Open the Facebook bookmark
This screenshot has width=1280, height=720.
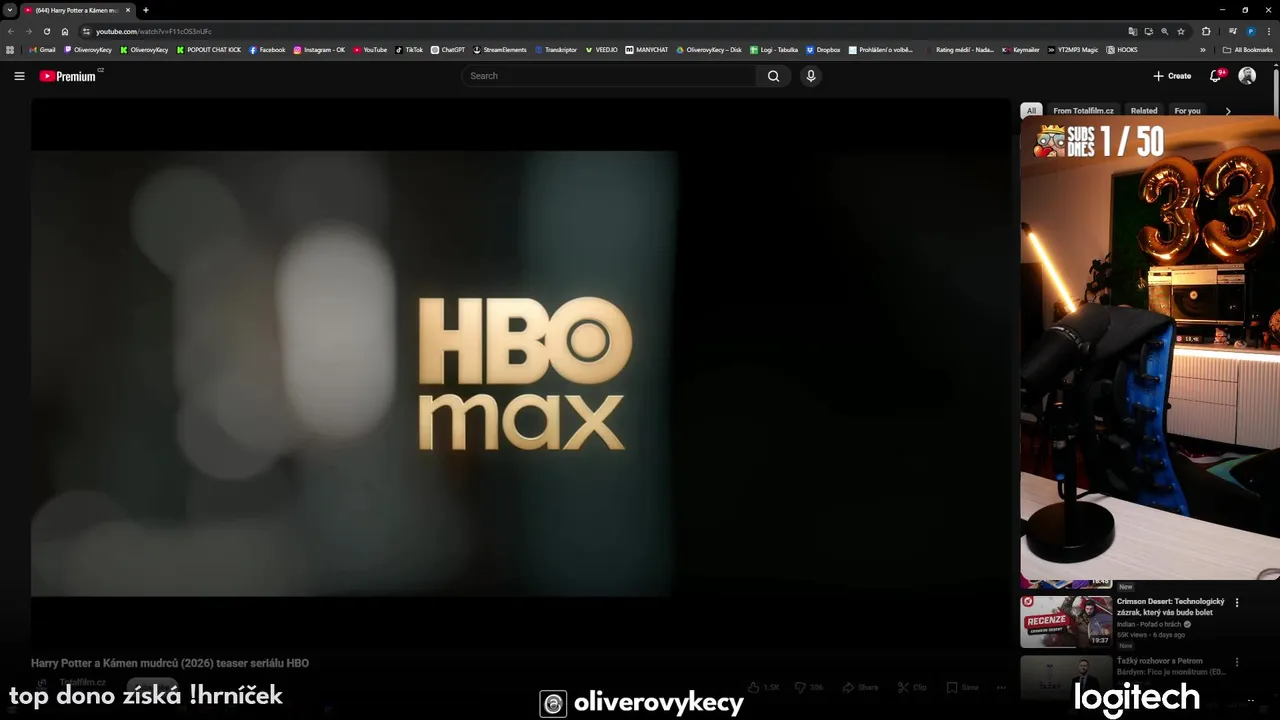click(x=267, y=49)
